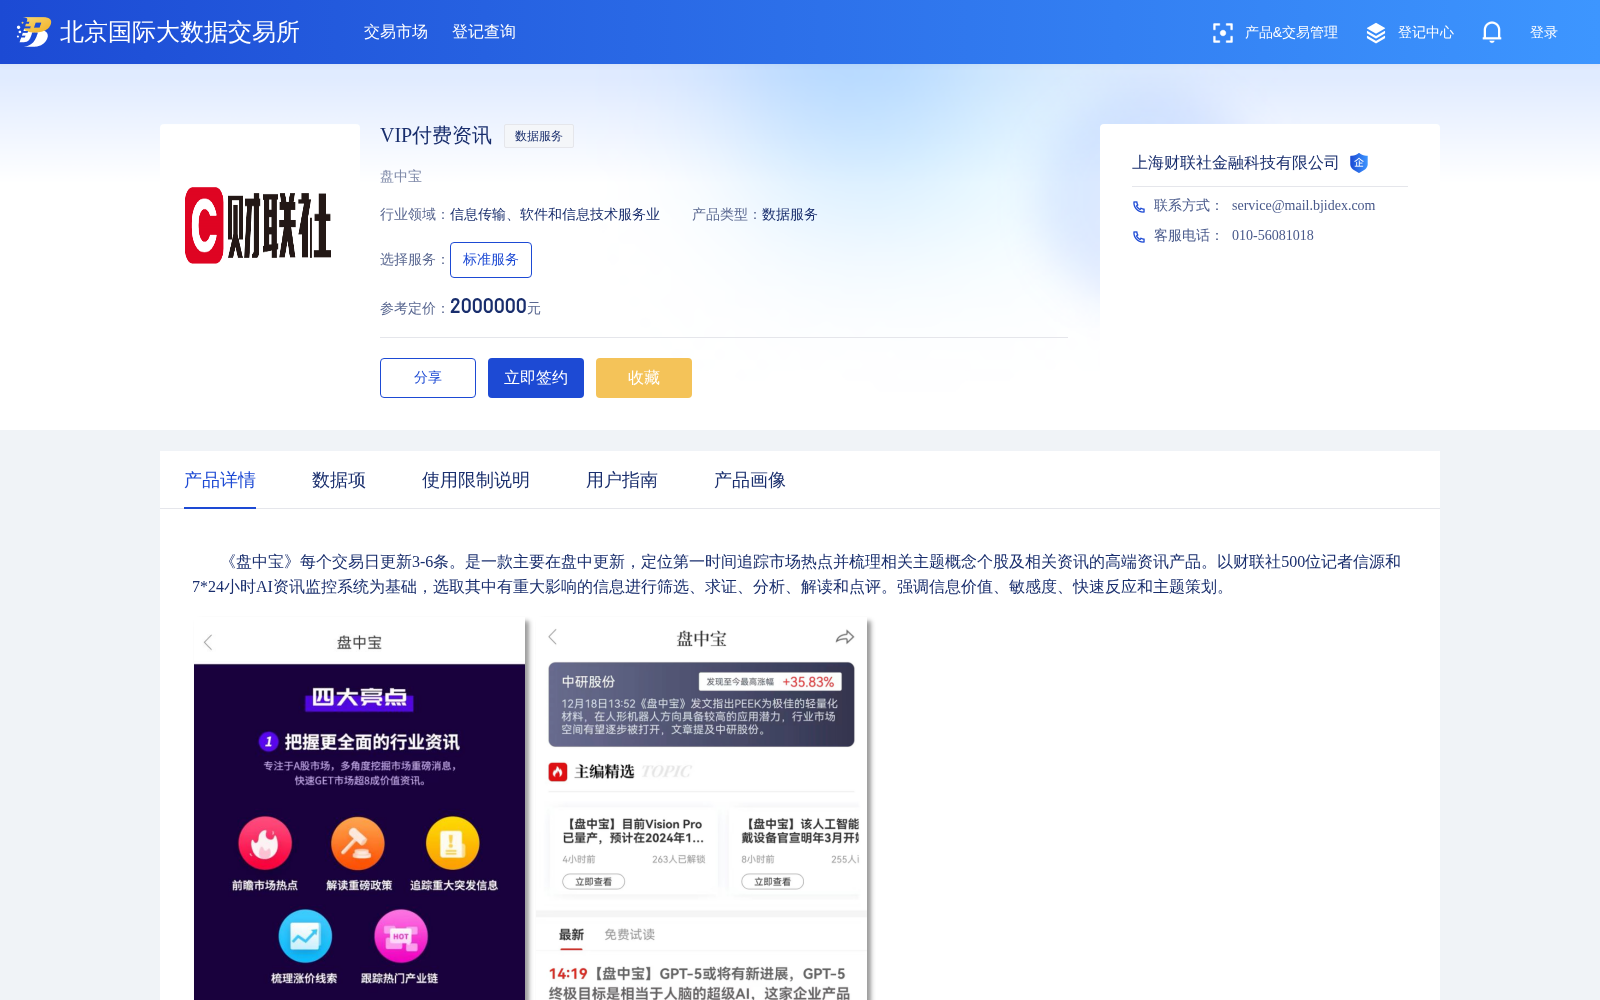
Task: Click the 分享 button
Action: click(x=428, y=378)
